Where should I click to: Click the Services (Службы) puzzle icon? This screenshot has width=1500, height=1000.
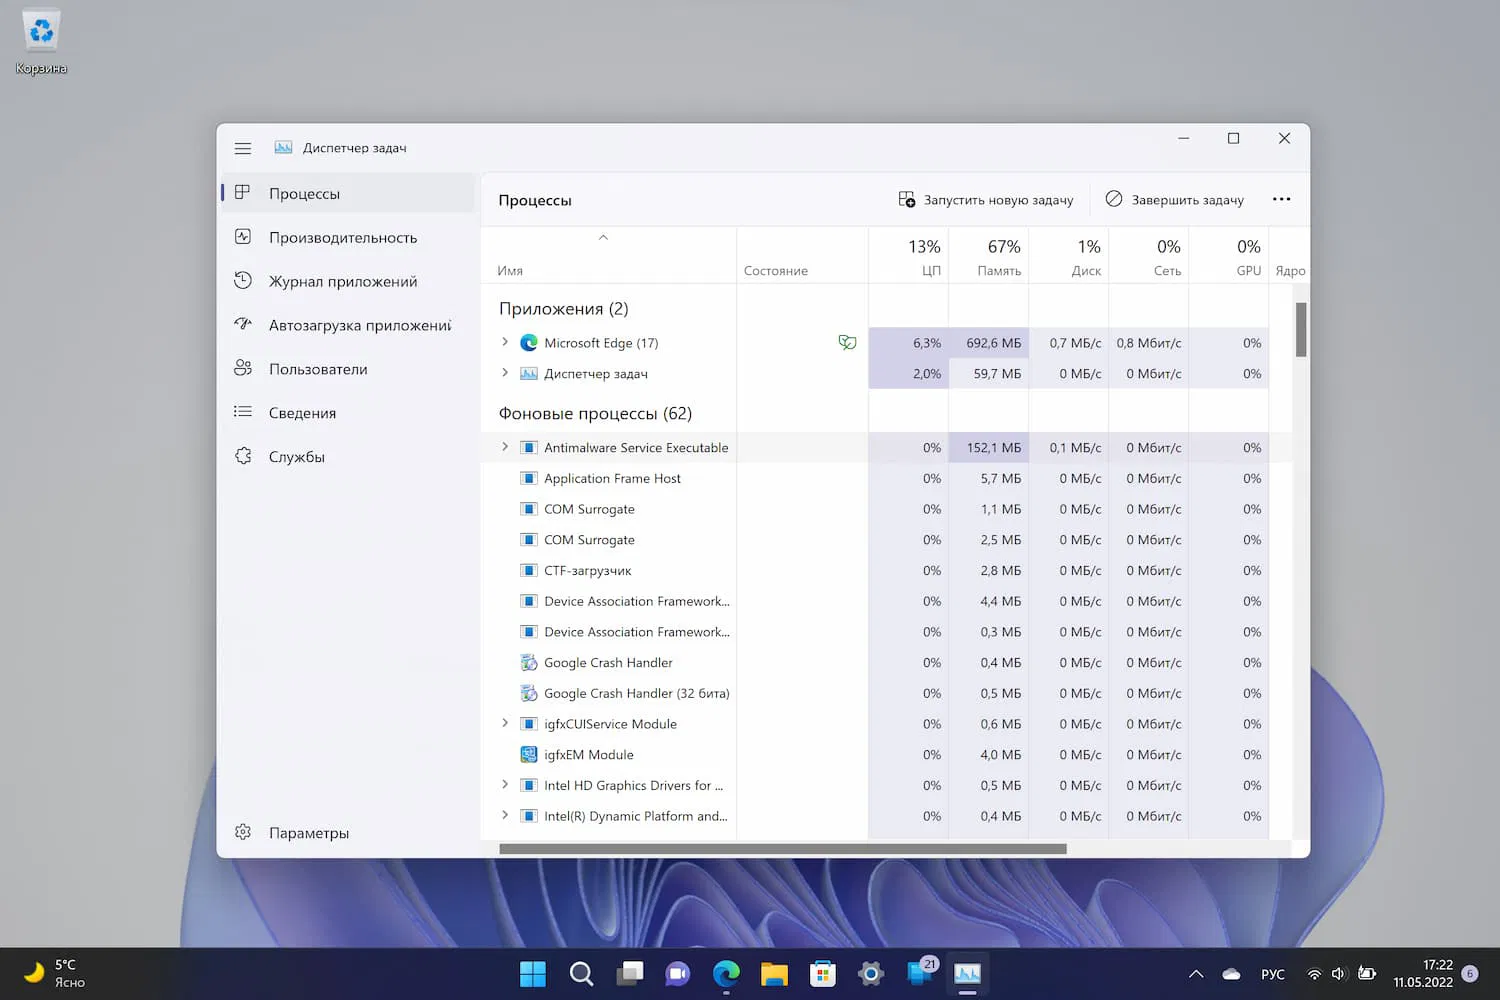(x=243, y=456)
